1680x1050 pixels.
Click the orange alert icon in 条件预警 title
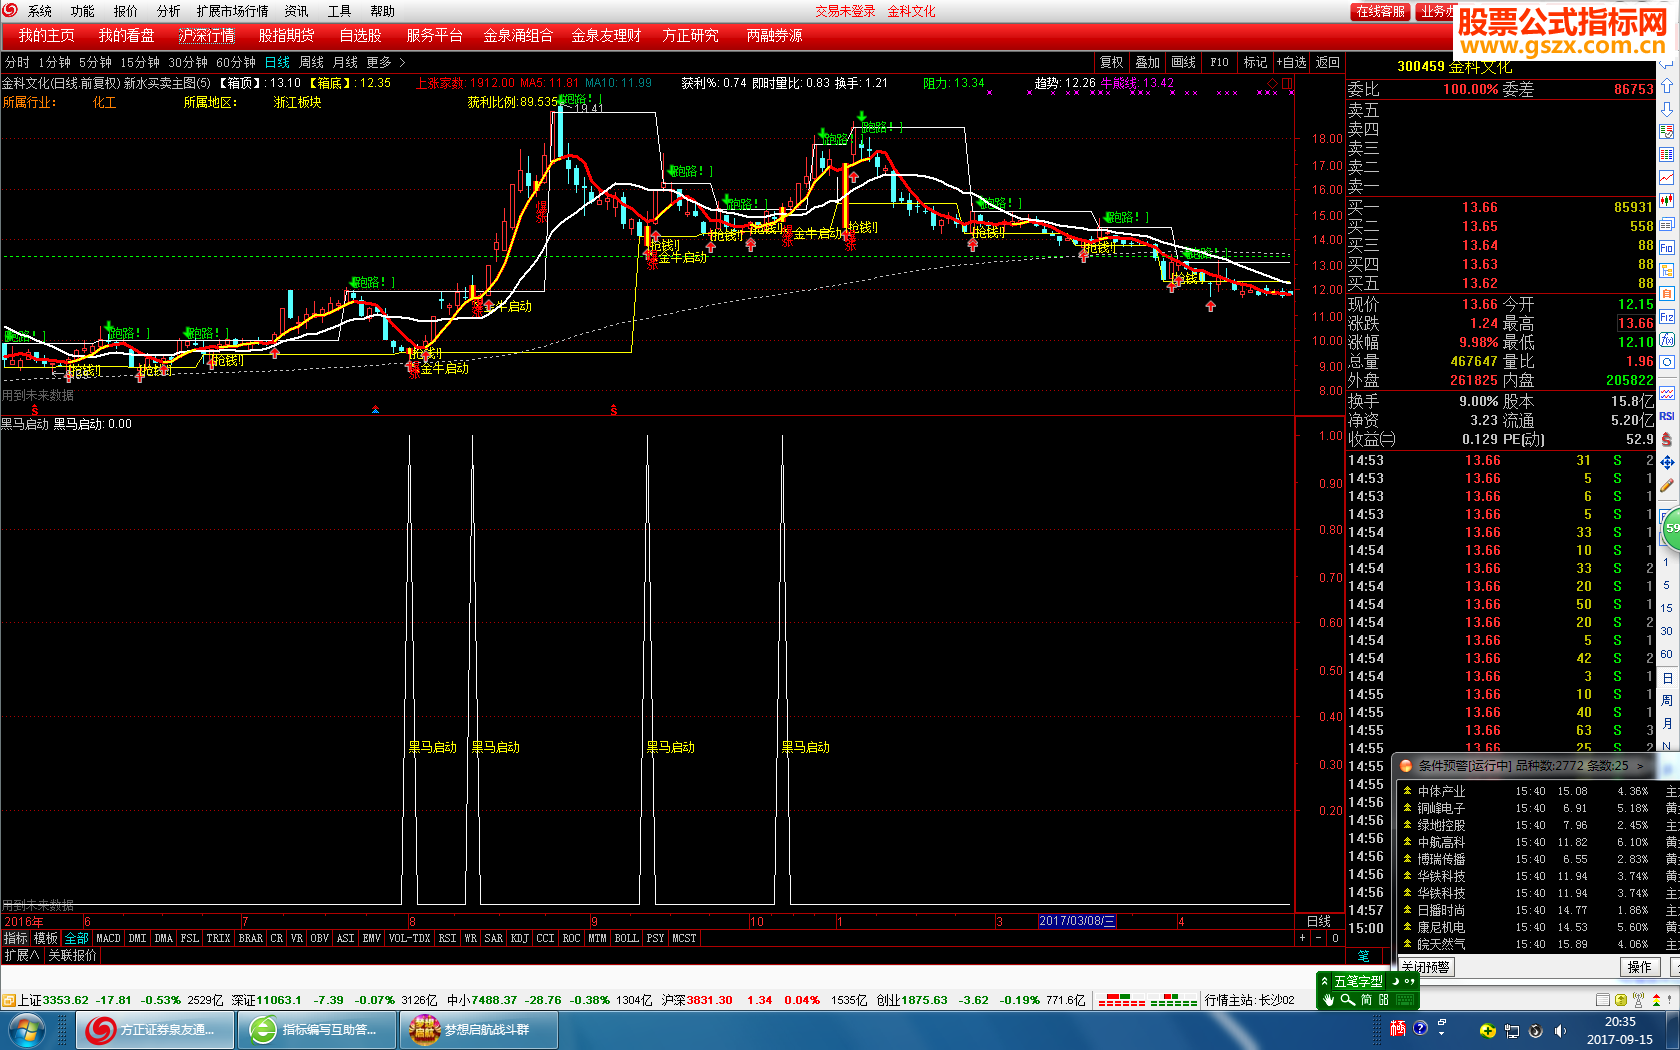pyautogui.click(x=1406, y=766)
